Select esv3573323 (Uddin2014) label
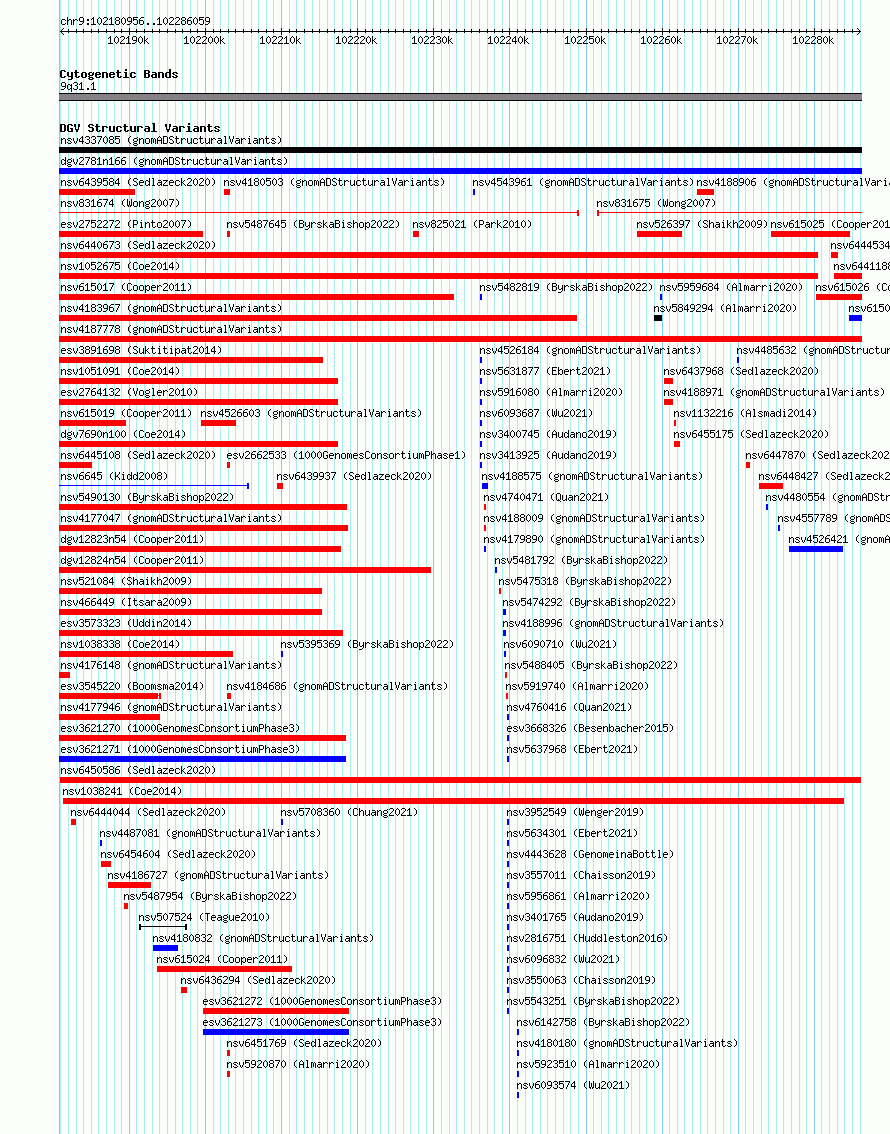Viewport: 890px width, 1134px height. (126, 623)
